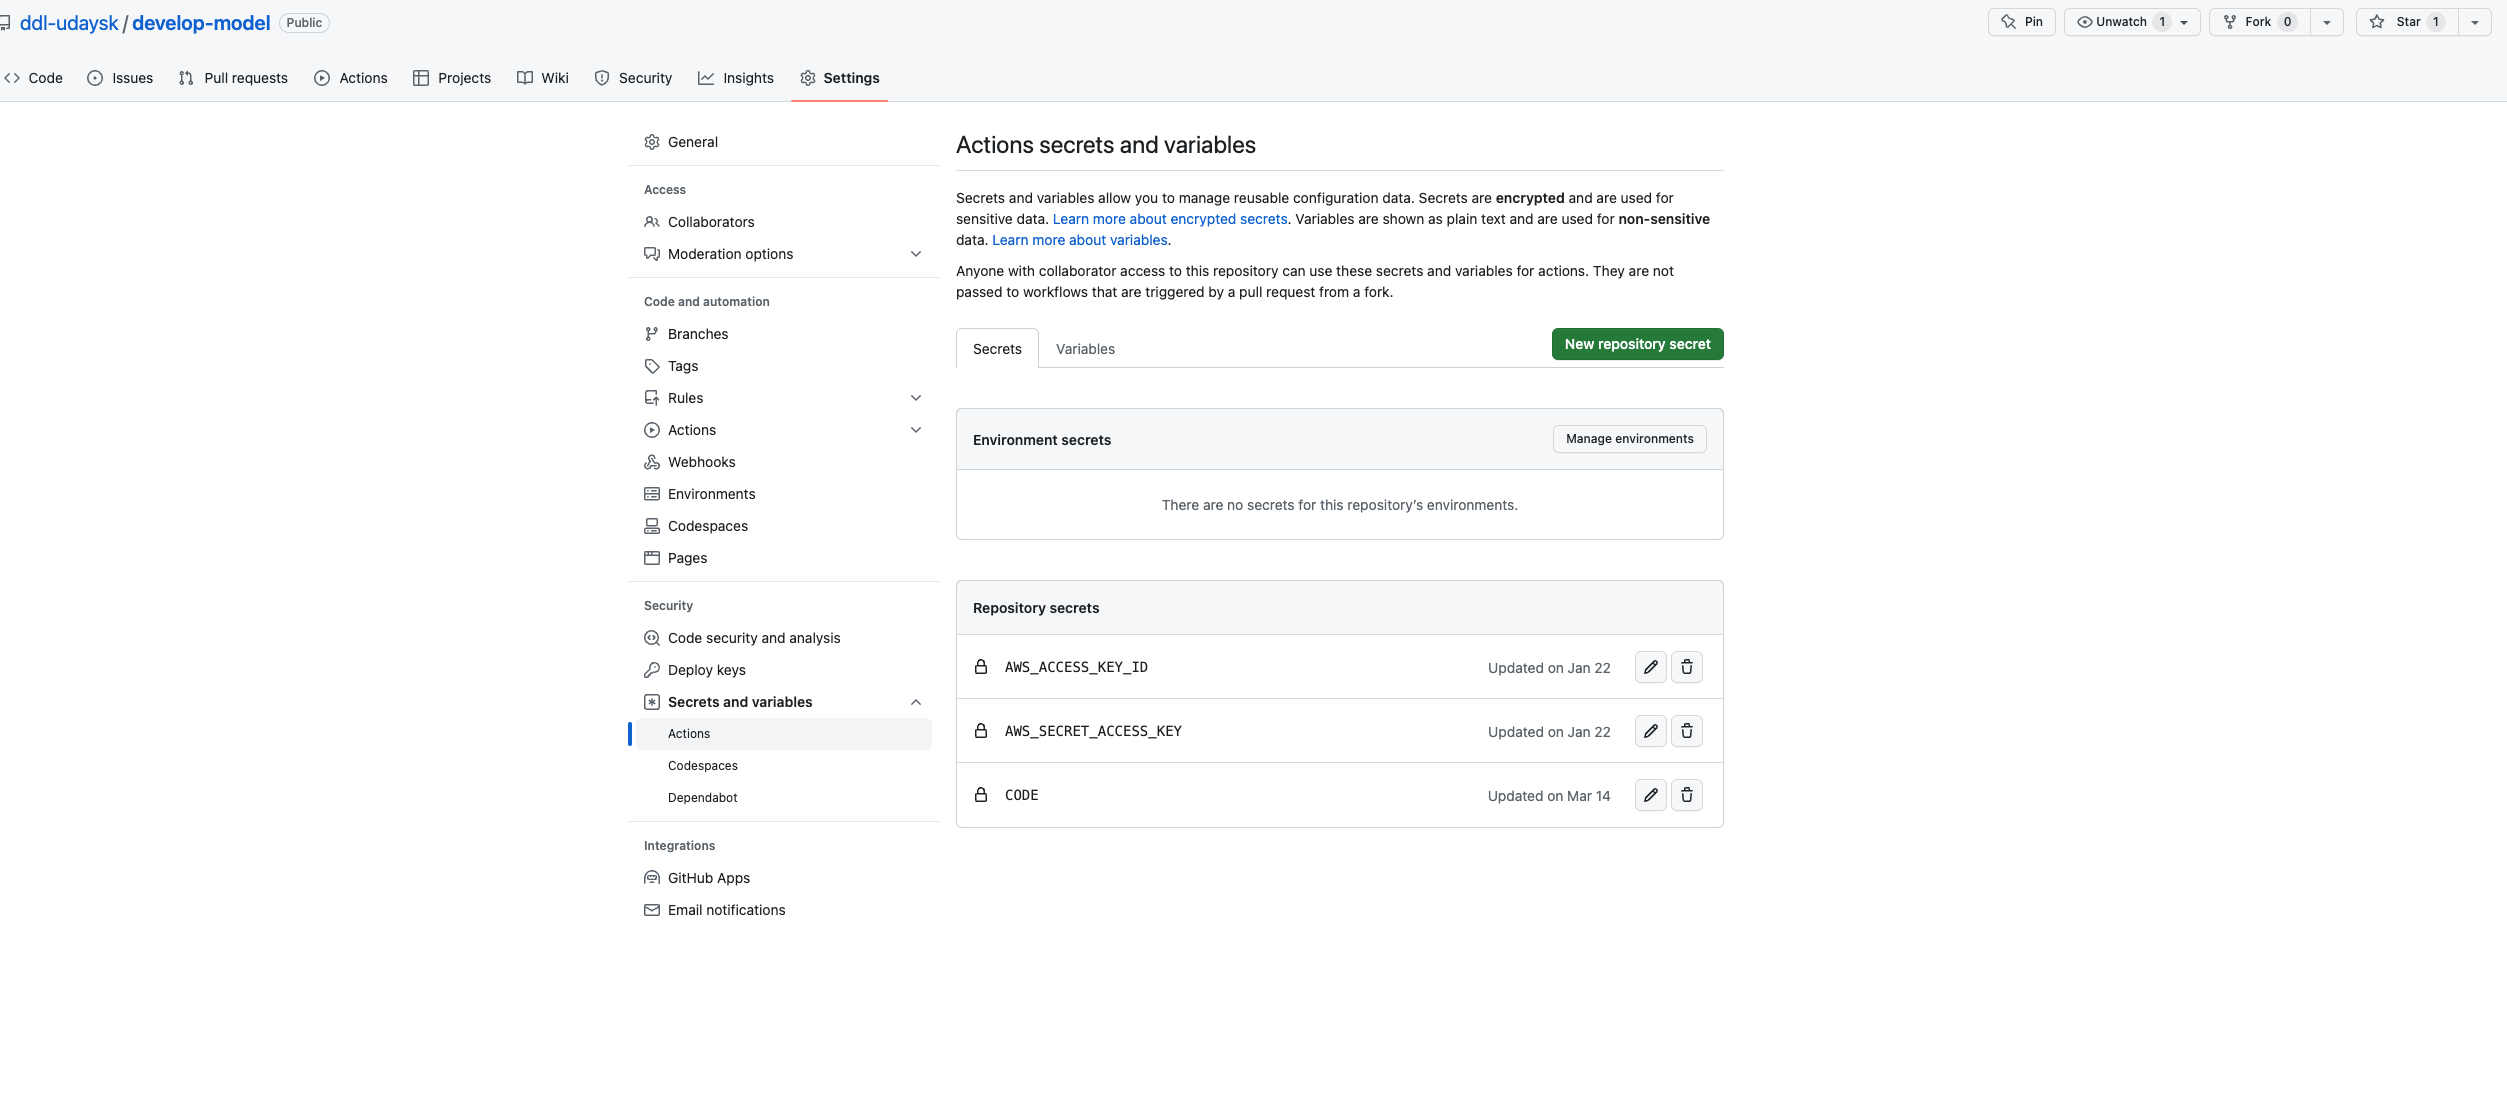Pin this repository
Viewport: 2507px width, 1099px height.
[2021, 22]
